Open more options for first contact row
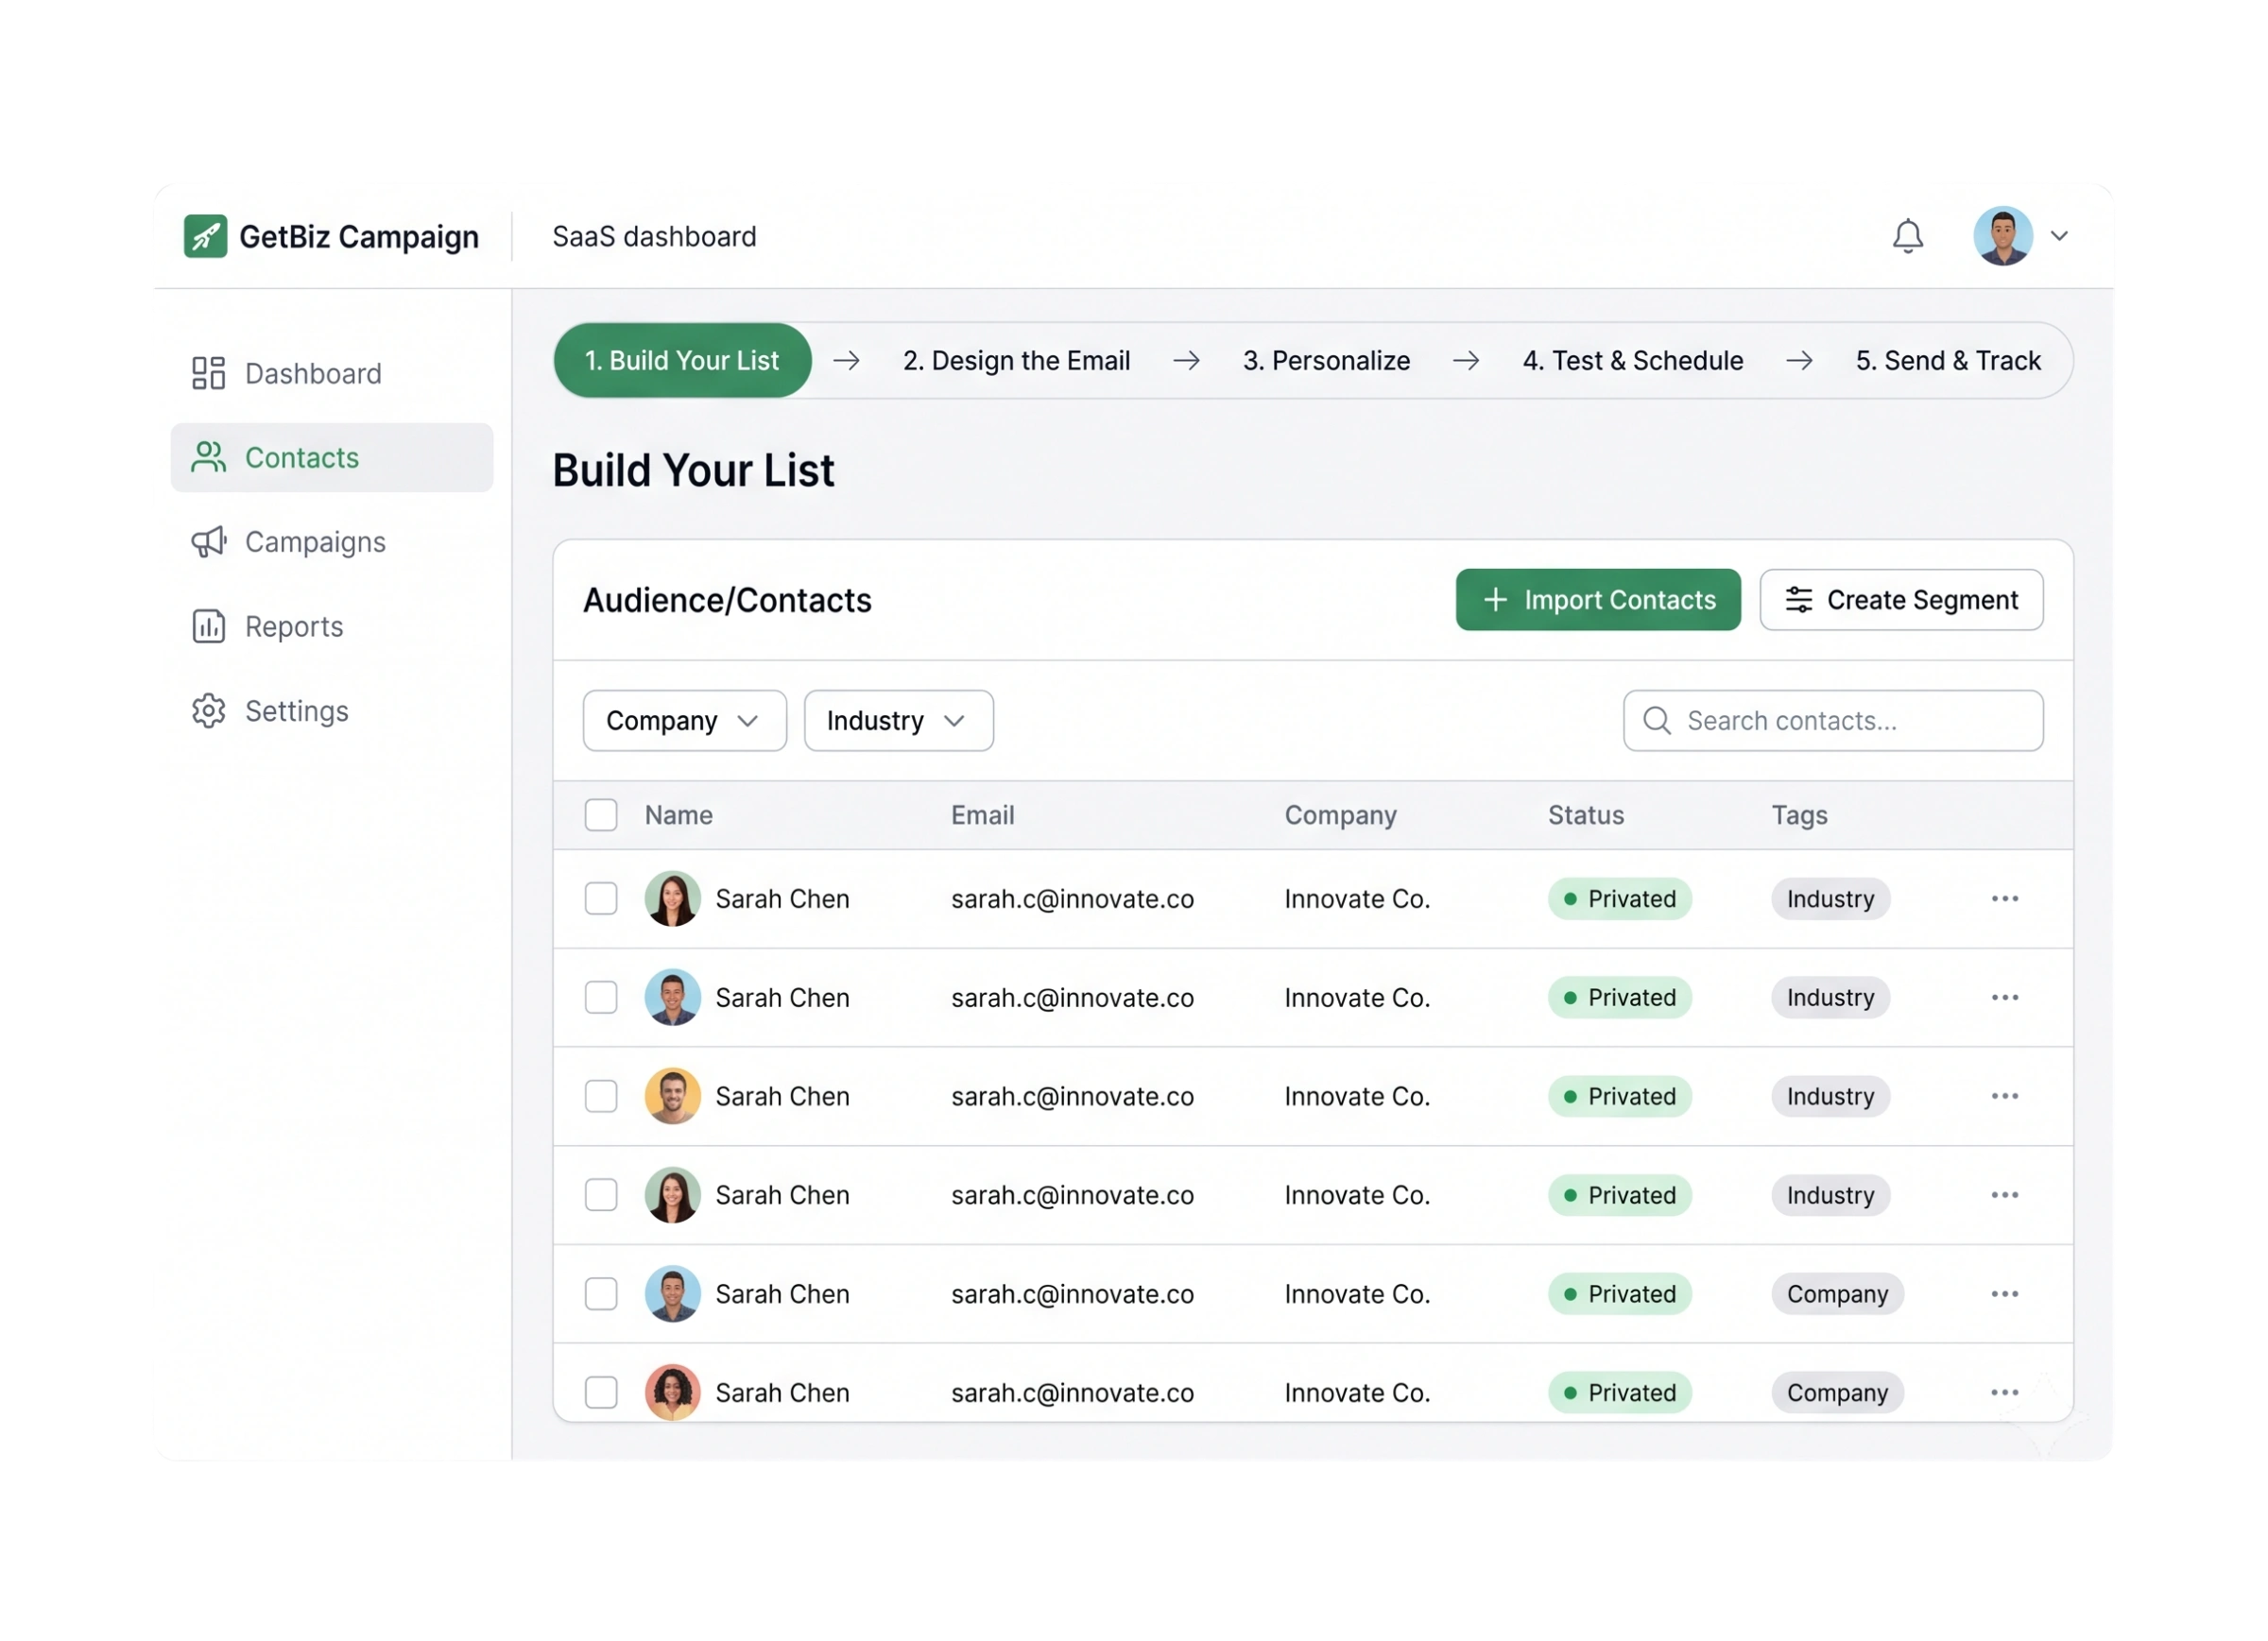The image size is (2268, 1641). coord(2005,899)
